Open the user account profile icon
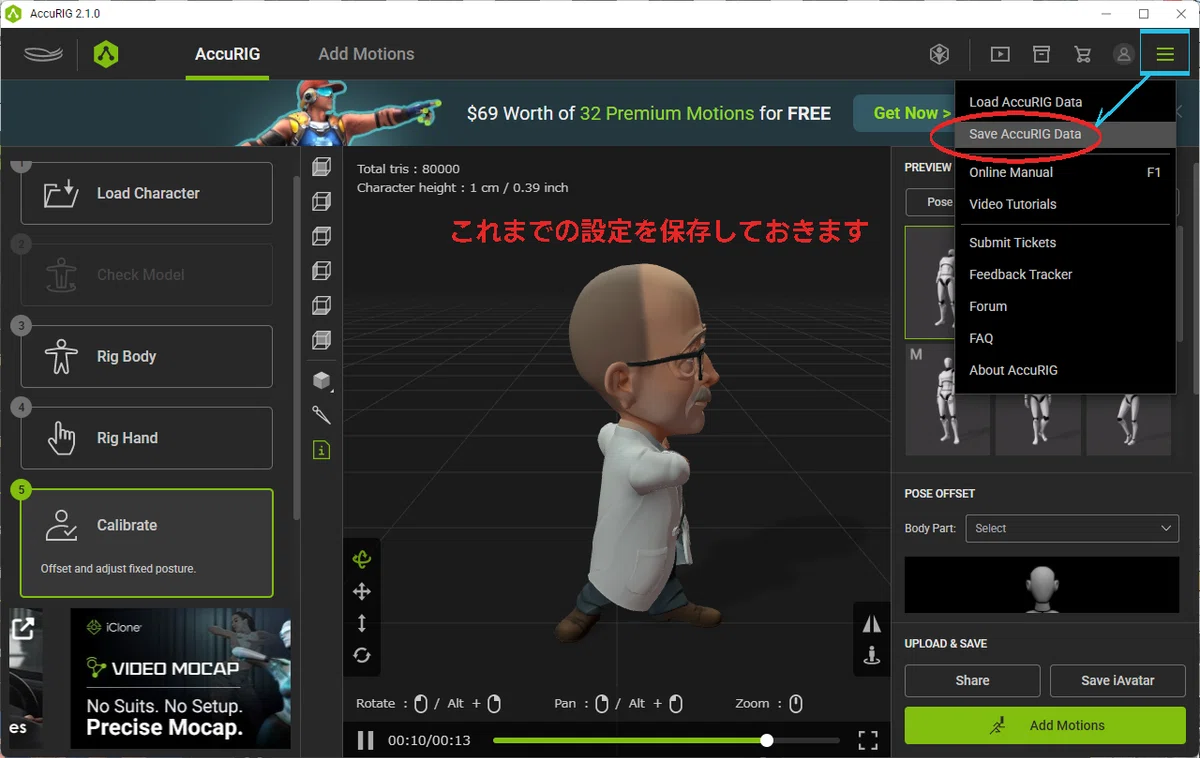Viewport: 1200px width, 758px height. (1124, 54)
